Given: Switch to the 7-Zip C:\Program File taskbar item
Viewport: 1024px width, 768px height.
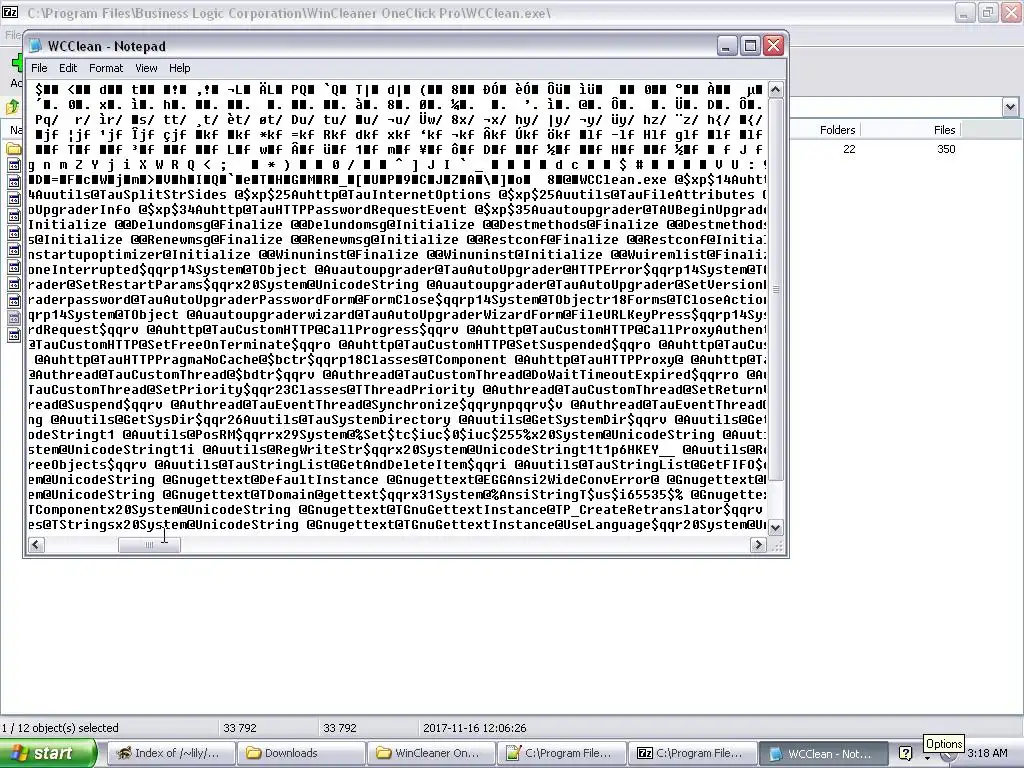Looking at the screenshot, I should coord(692,753).
